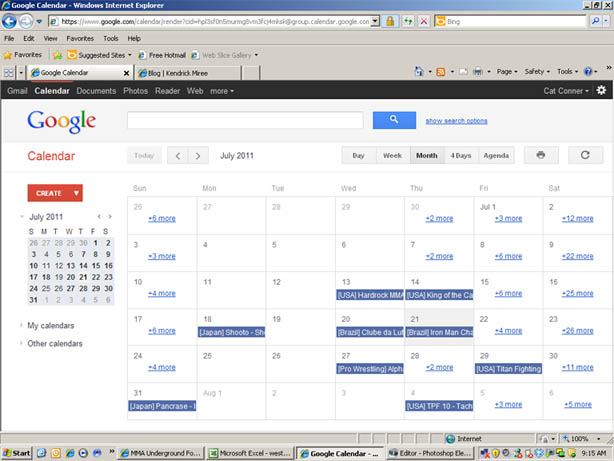Open the Help menu
Viewport: 614px width, 461px height.
click(134, 38)
